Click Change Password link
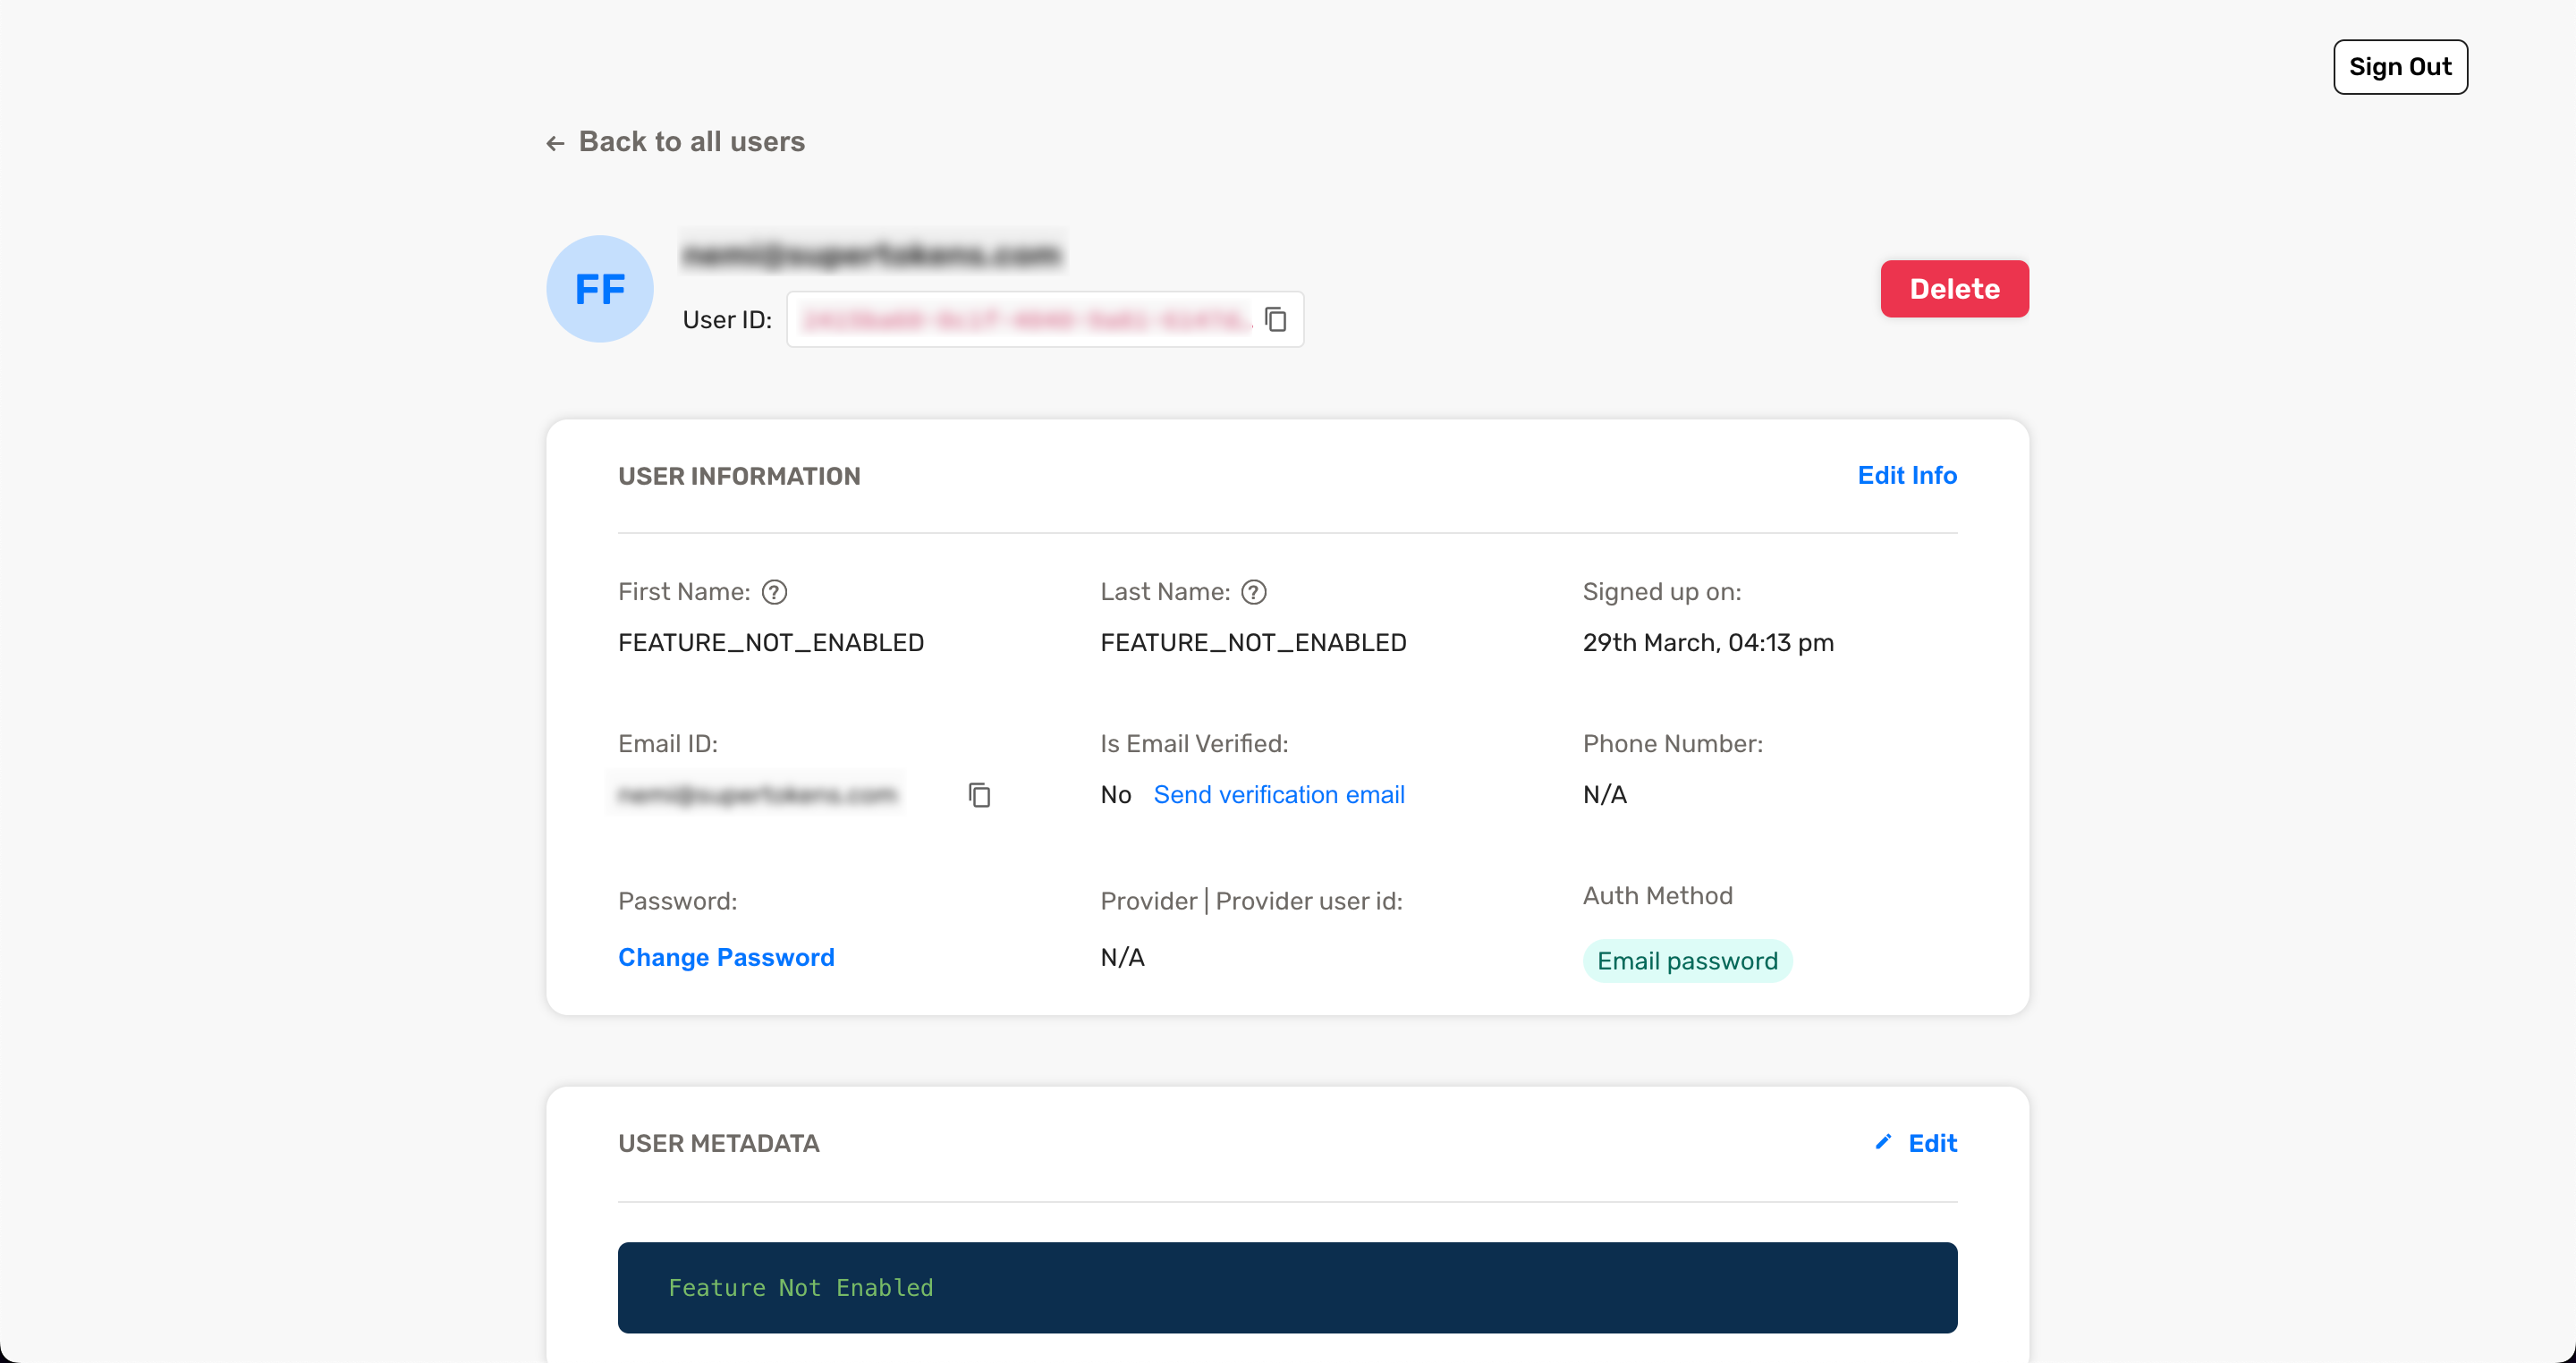The image size is (2576, 1363). pos(725,956)
